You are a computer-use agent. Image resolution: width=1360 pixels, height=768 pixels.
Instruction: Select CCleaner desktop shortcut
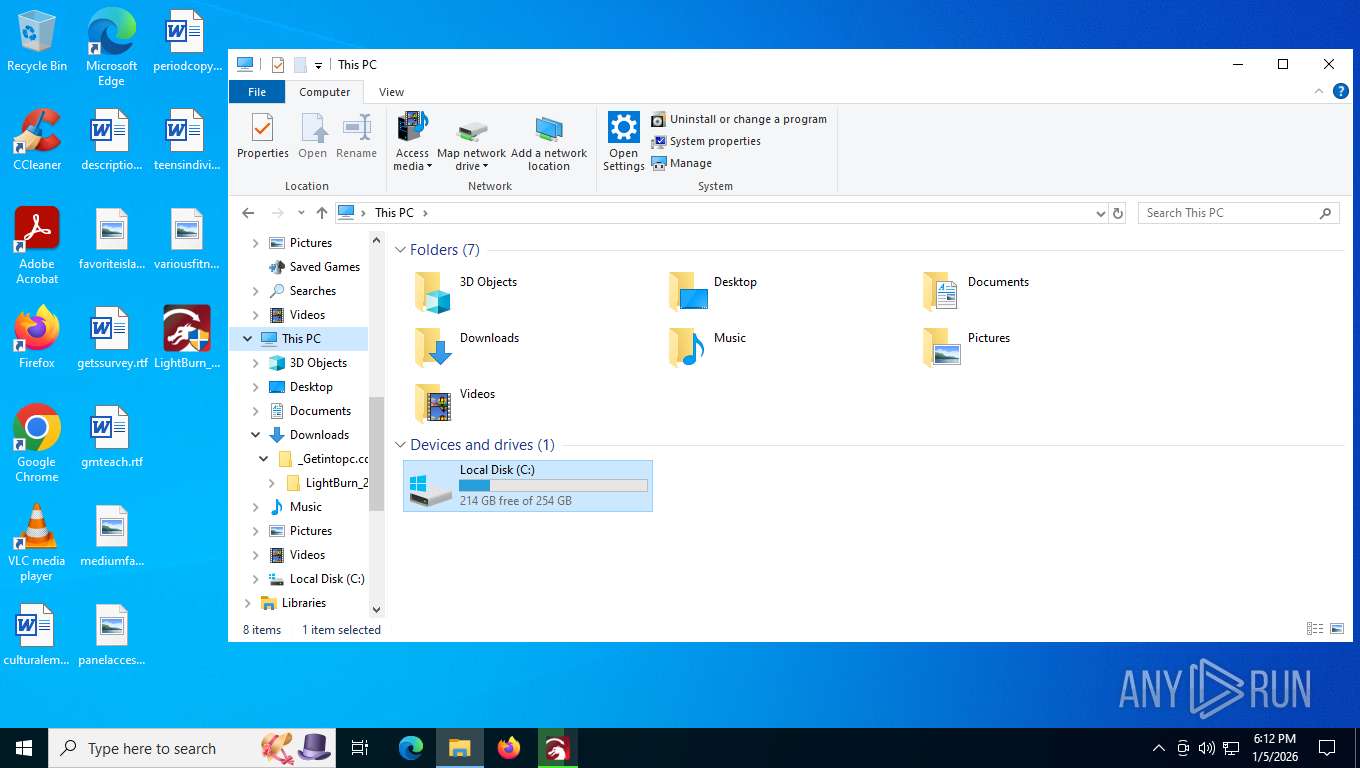click(37, 140)
